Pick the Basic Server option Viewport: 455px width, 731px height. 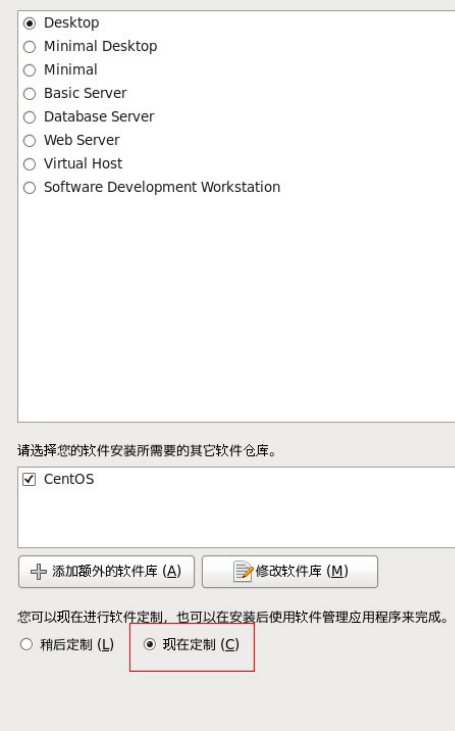(29, 94)
